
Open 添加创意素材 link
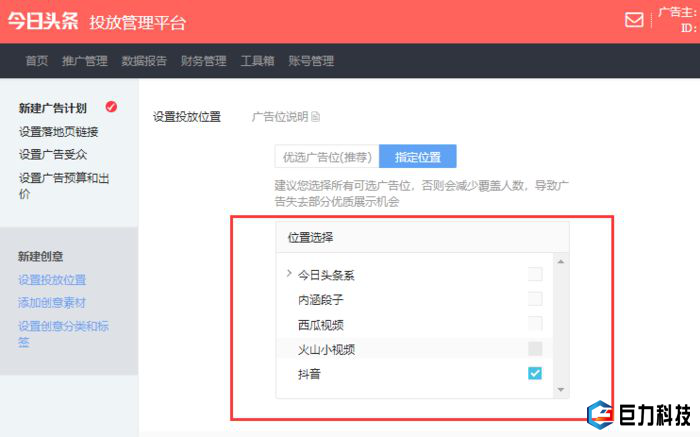52,303
